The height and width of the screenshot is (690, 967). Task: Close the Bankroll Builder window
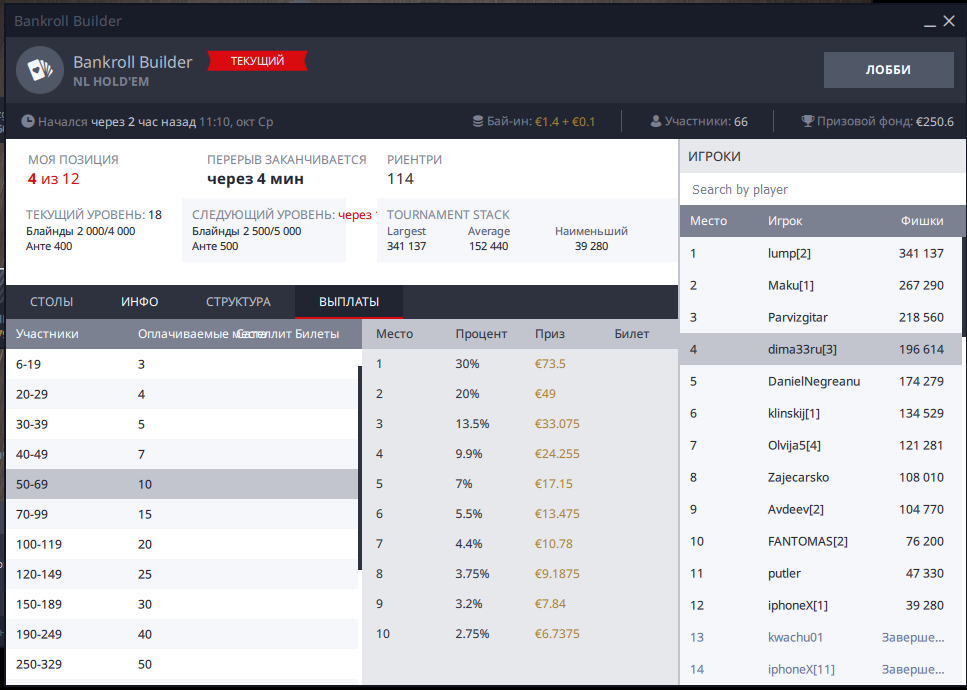pyautogui.click(x=949, y=21)
